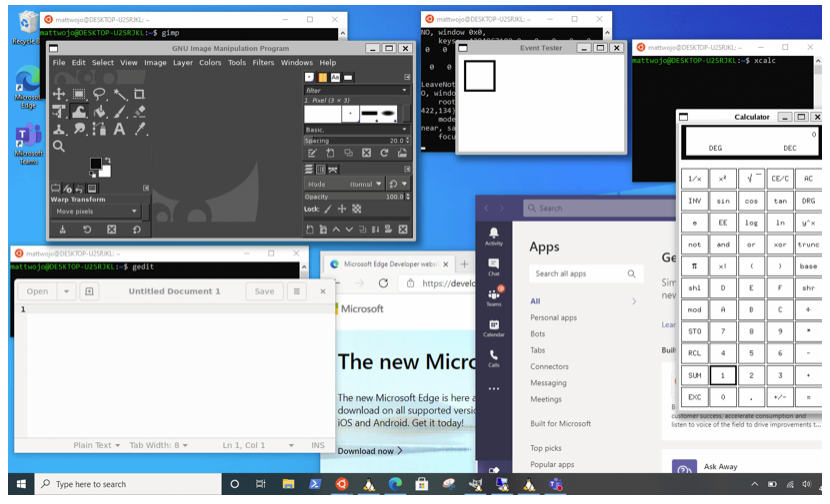The height and width of the screenshot is (504, 830).
Task: Click Personal apps in Teams Apps list
Action: 553,318
